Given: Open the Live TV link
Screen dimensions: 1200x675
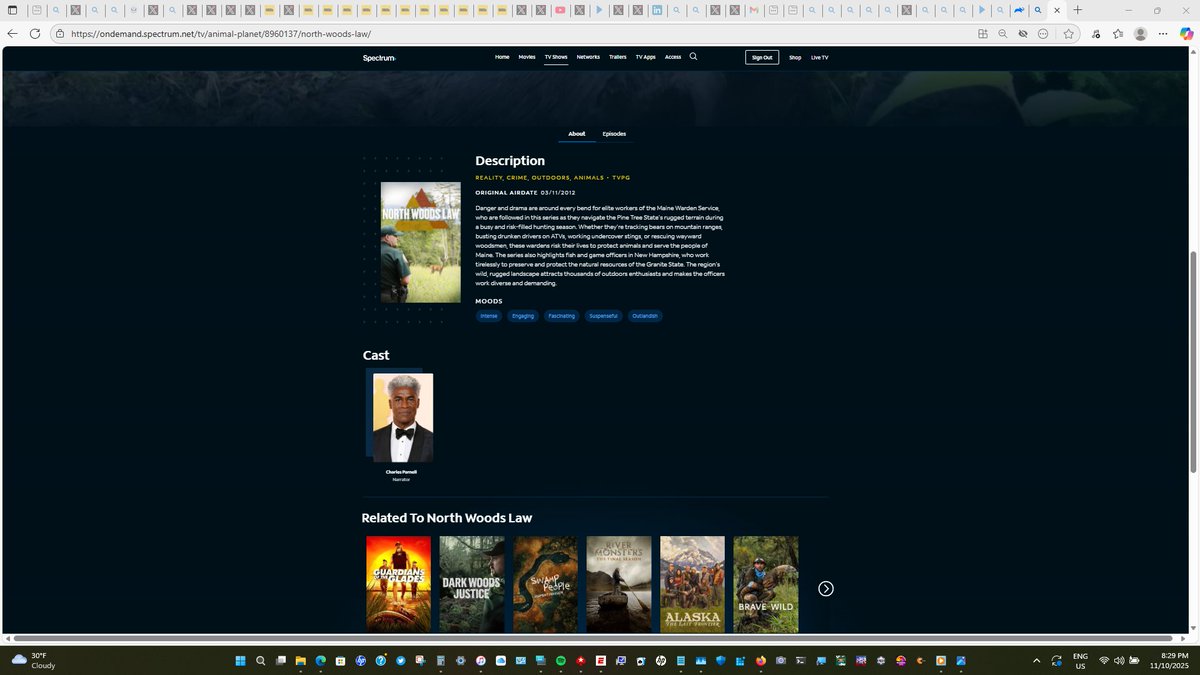Looking at the screenshot, I should (819, 57).
